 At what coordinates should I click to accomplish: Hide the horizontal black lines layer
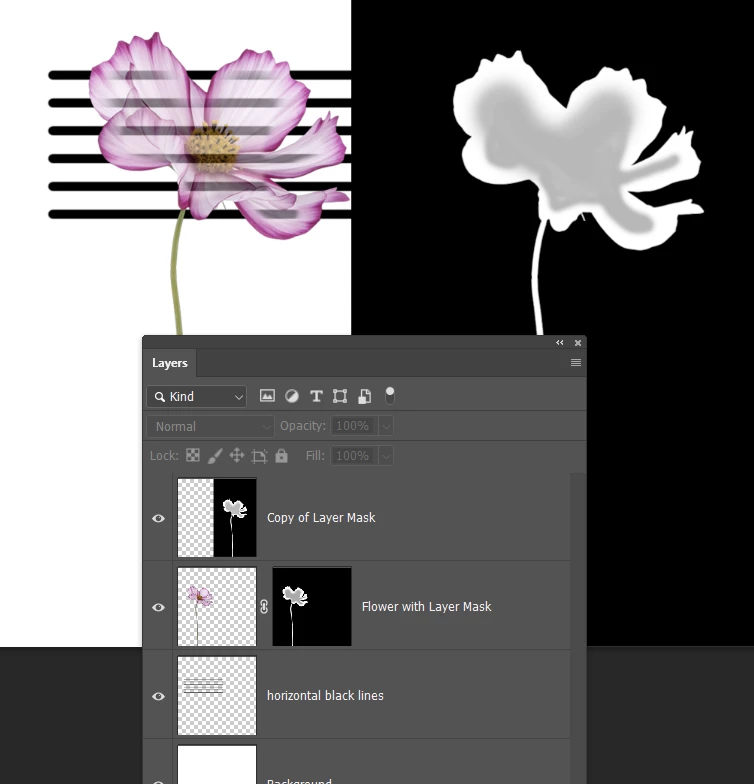pyautogui.click(x=158, y=696)
